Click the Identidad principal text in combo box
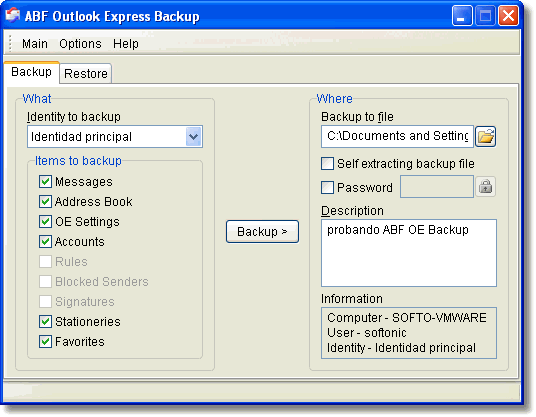Viewport: 536px width, 417px height. (81, 137)
